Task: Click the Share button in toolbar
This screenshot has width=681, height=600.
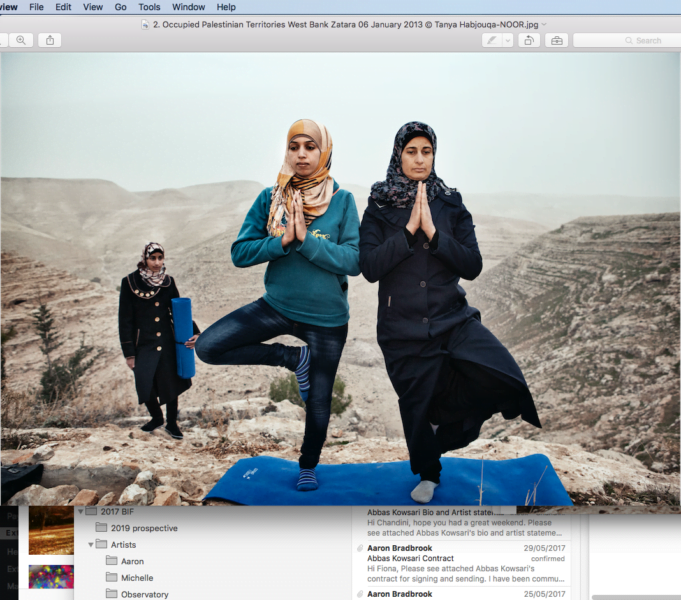Action: [50, 40]
